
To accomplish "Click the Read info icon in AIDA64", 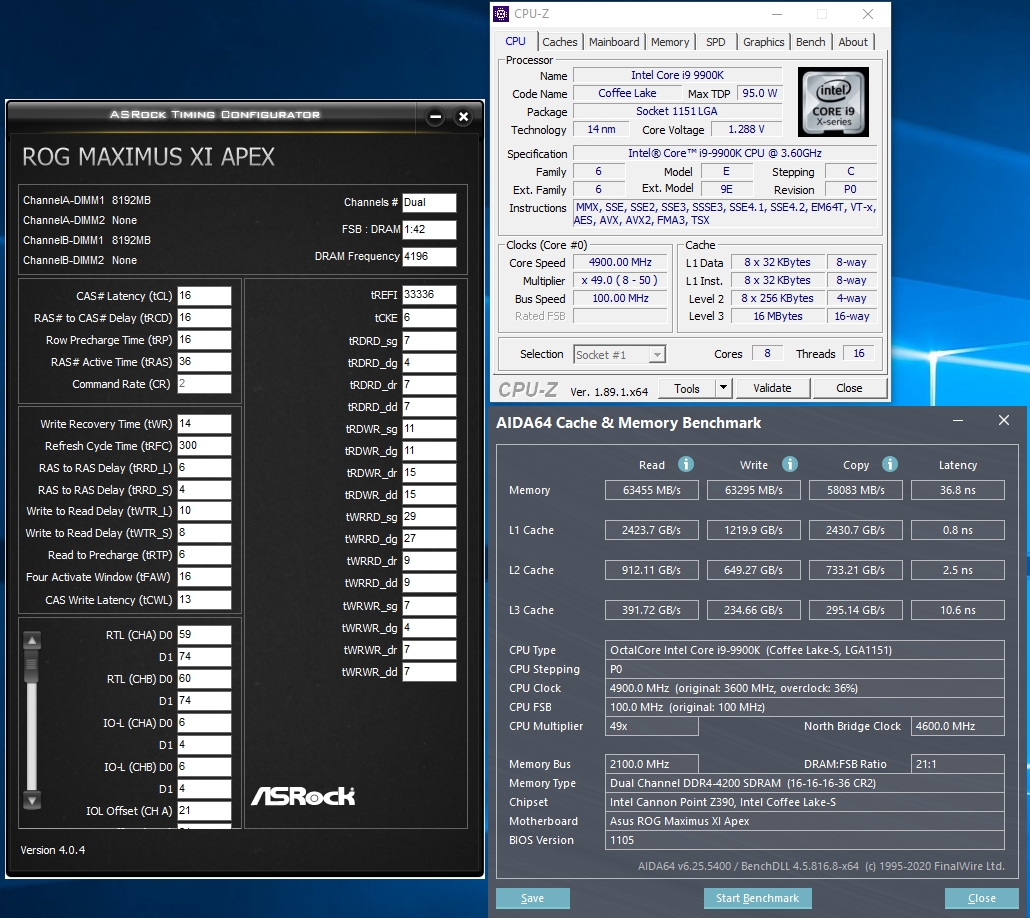I will [686, 465].
